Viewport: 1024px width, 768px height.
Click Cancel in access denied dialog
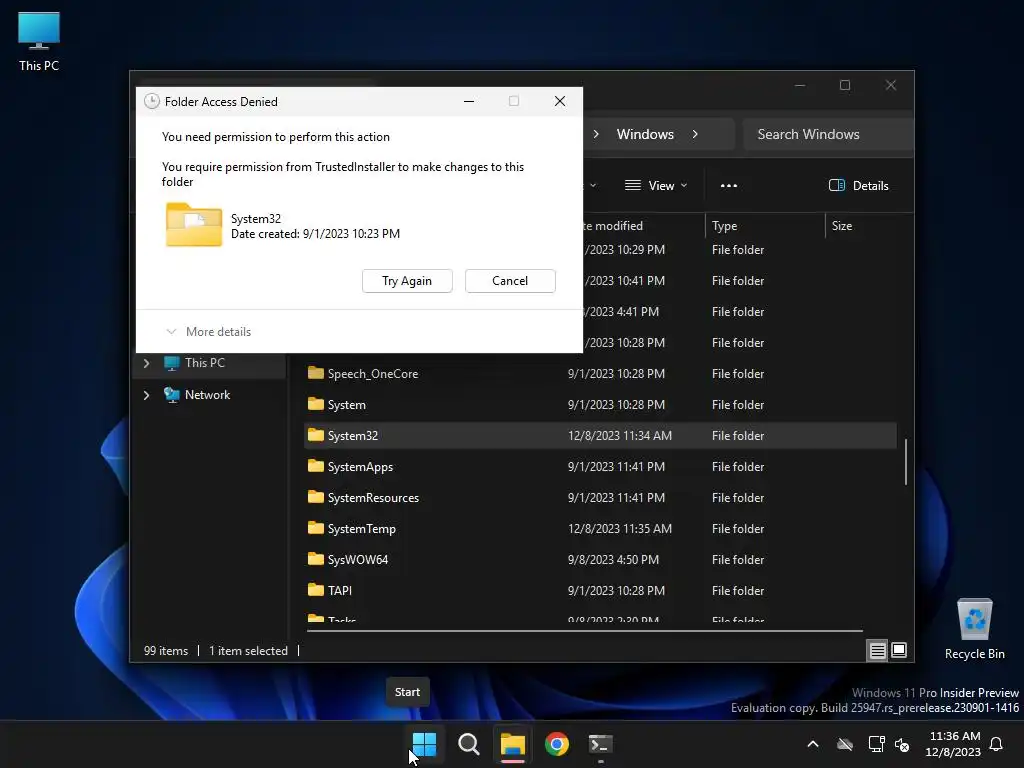point(510,281)
